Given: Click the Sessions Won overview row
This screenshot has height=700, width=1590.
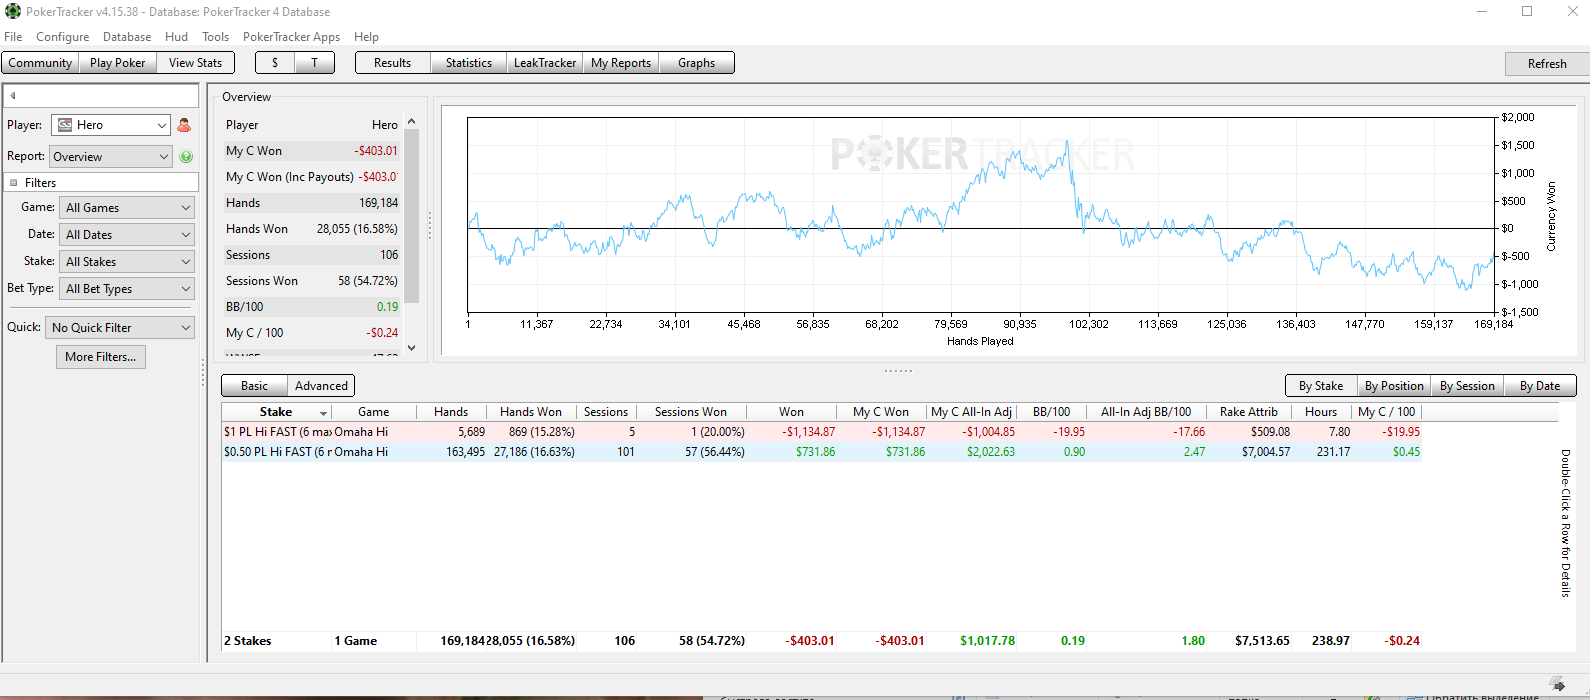Looking at the screenshot, I should click(x=312, y=281).
